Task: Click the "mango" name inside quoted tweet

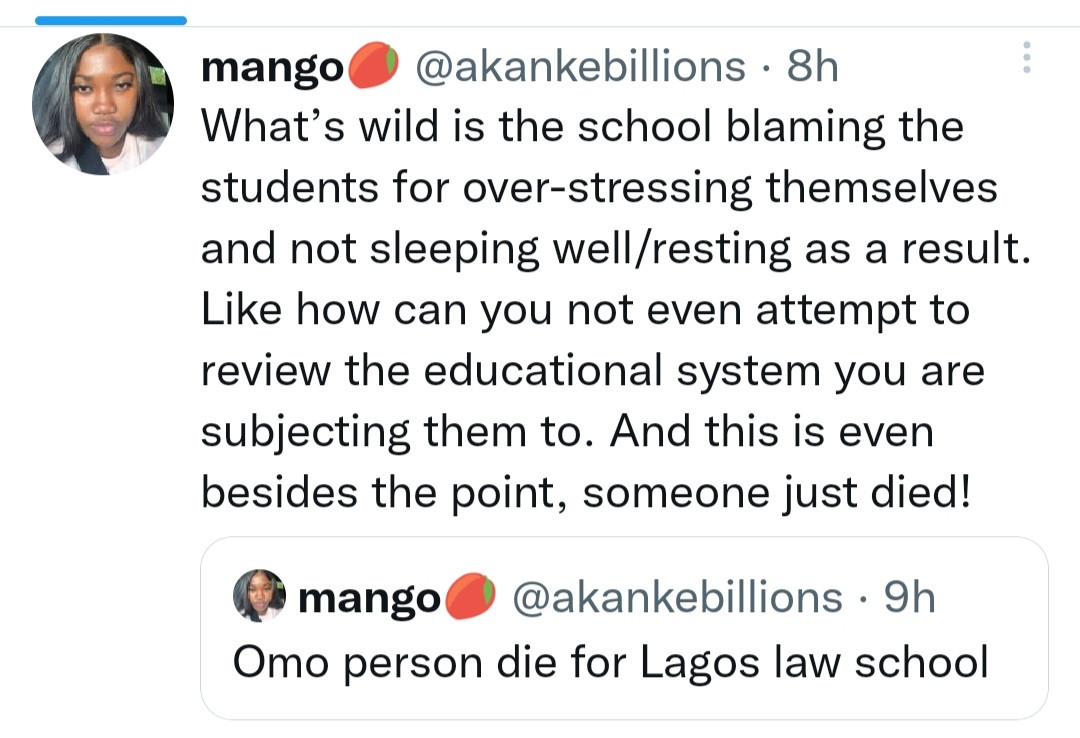Action: tap(370, 598)
